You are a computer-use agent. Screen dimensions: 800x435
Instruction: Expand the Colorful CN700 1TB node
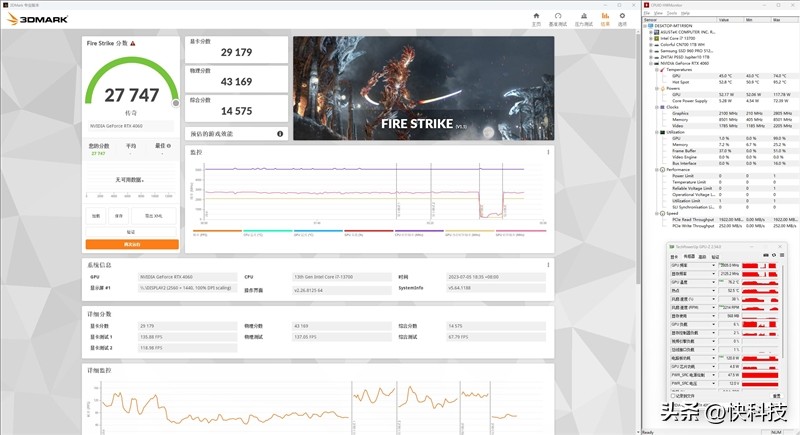pos(651,44)
